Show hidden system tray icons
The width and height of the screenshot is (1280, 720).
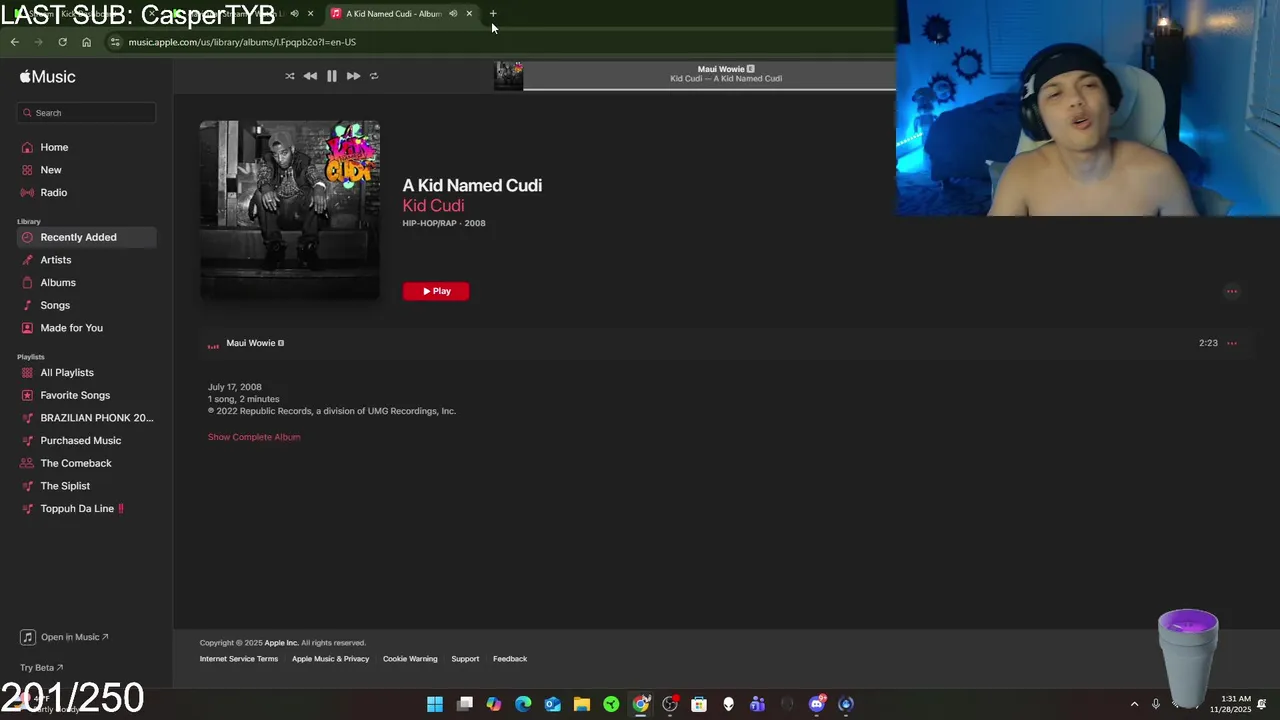pyautogui.click(x=1134, y=704)
